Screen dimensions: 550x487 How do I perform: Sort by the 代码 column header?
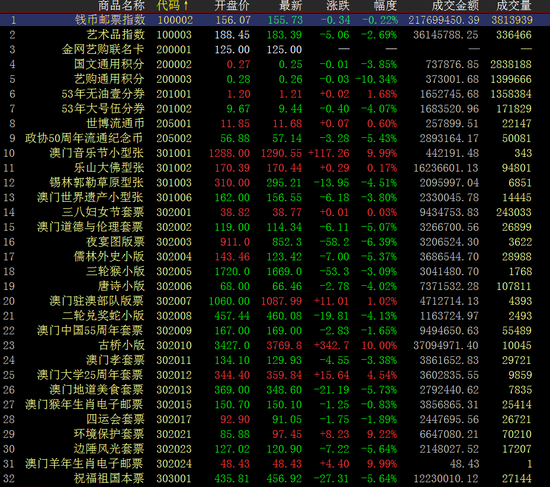pos(168,6)
